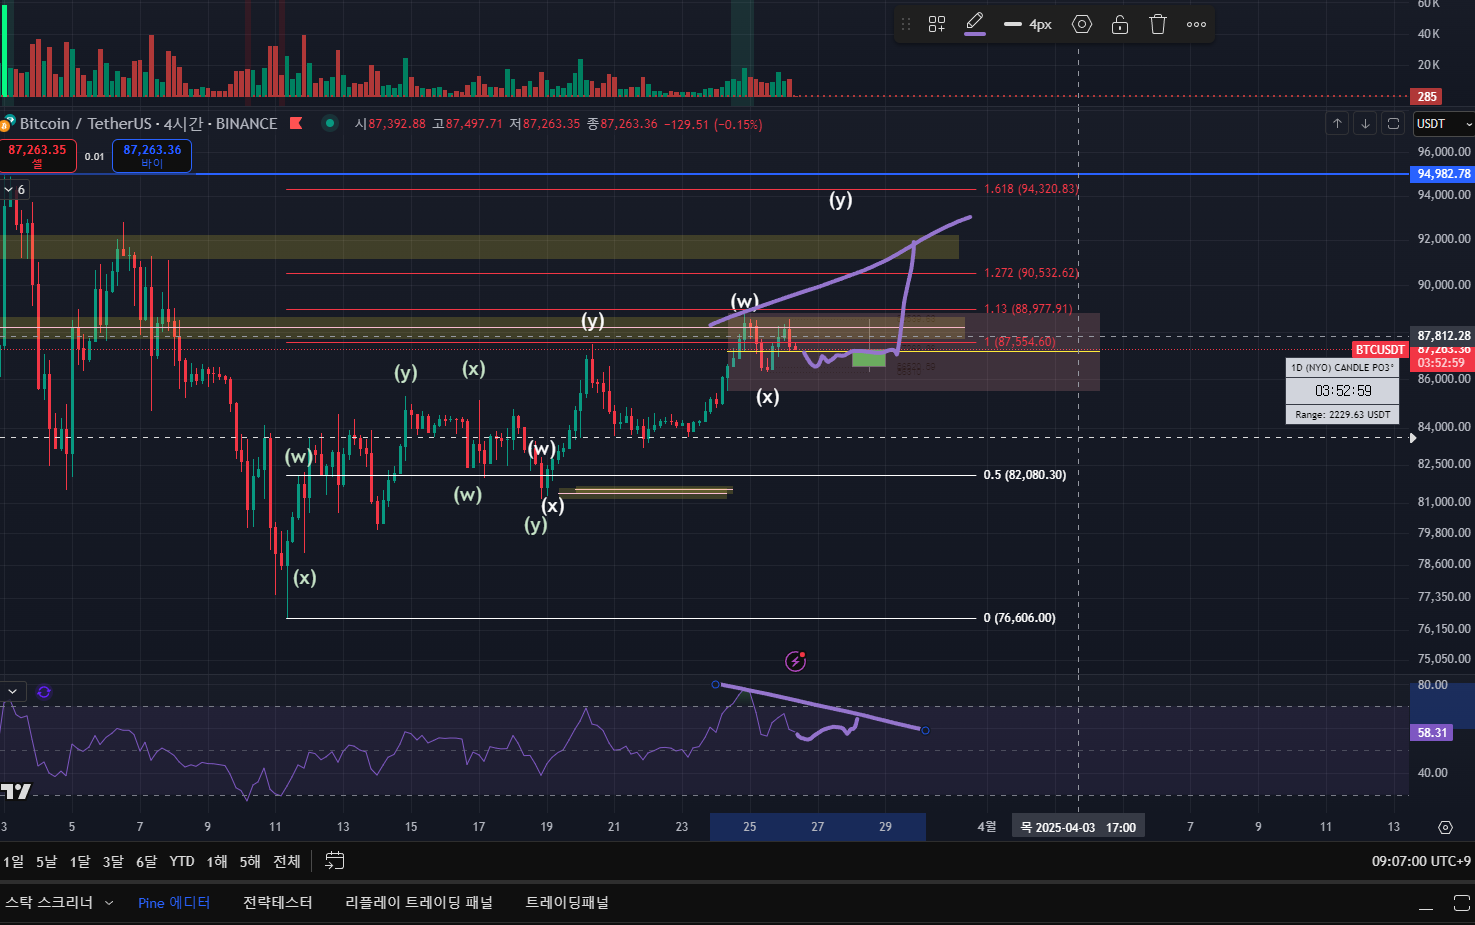Move pane up with arrow button
1475x925 pixels.
tap(1337, 124)
